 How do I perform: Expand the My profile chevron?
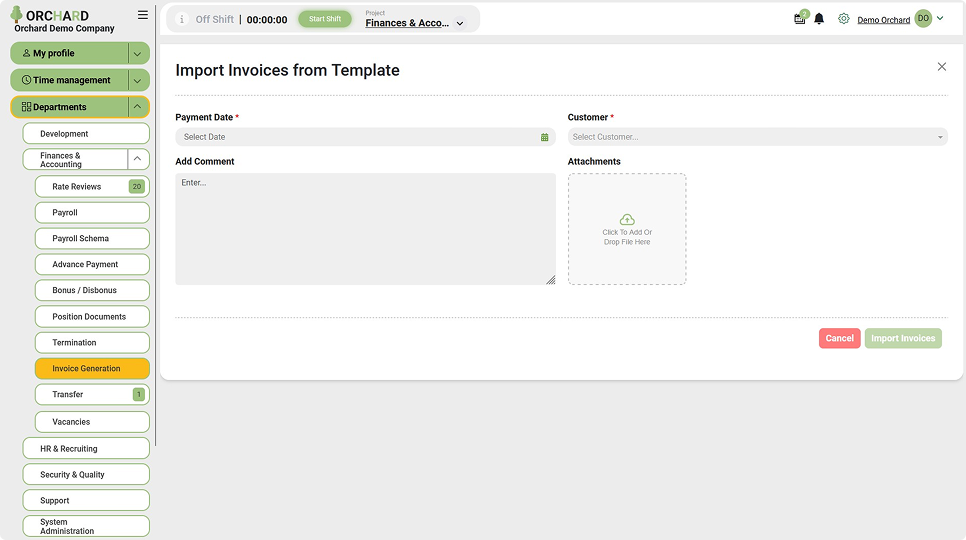pos(138,54)
